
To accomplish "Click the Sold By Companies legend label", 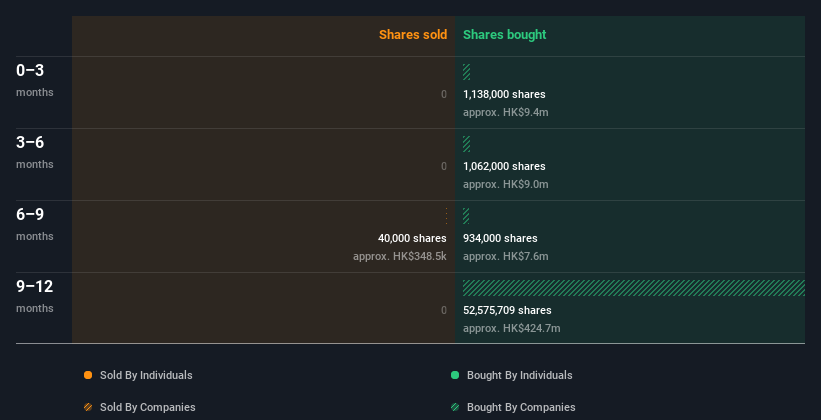I will click(148, 407).
